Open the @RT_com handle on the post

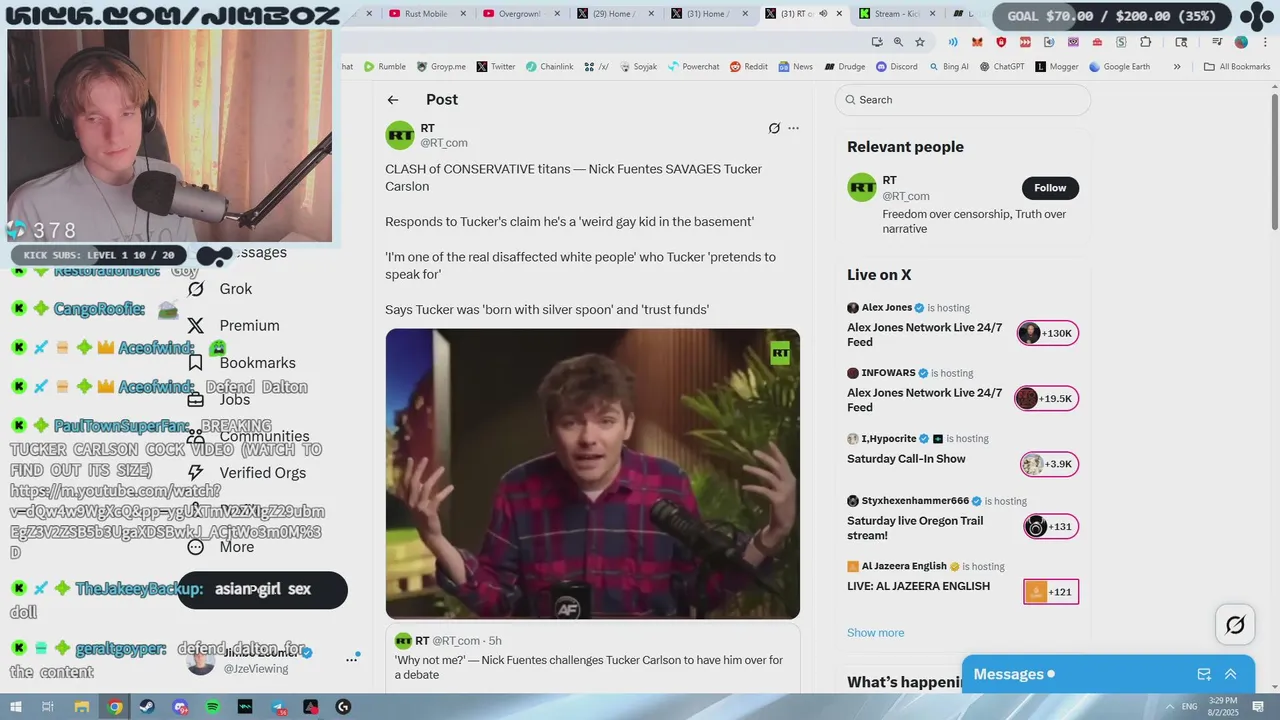tap(444, 143)
